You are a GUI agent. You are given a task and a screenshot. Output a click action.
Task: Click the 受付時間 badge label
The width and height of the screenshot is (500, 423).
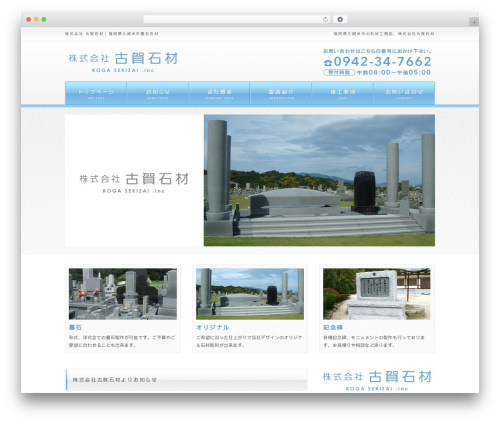click(x=339, y=72)
